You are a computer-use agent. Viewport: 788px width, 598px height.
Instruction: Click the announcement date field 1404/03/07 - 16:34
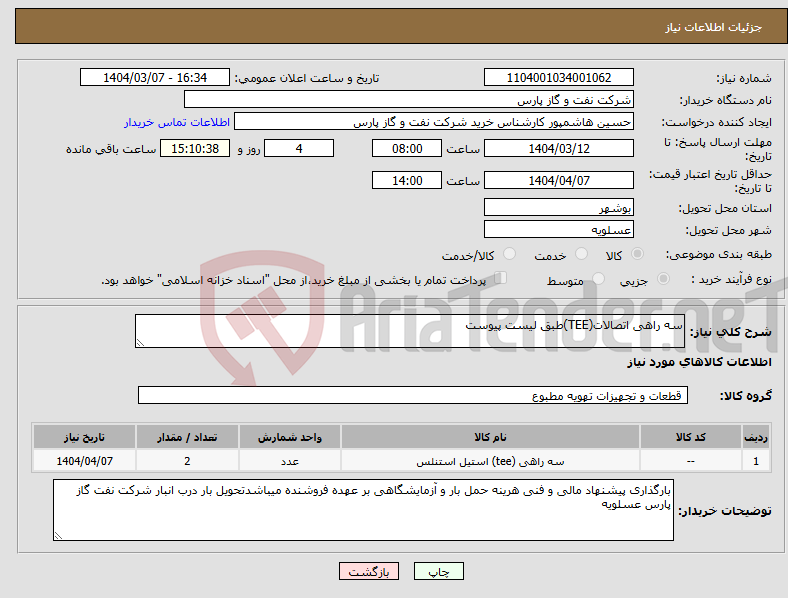point(155,77)
